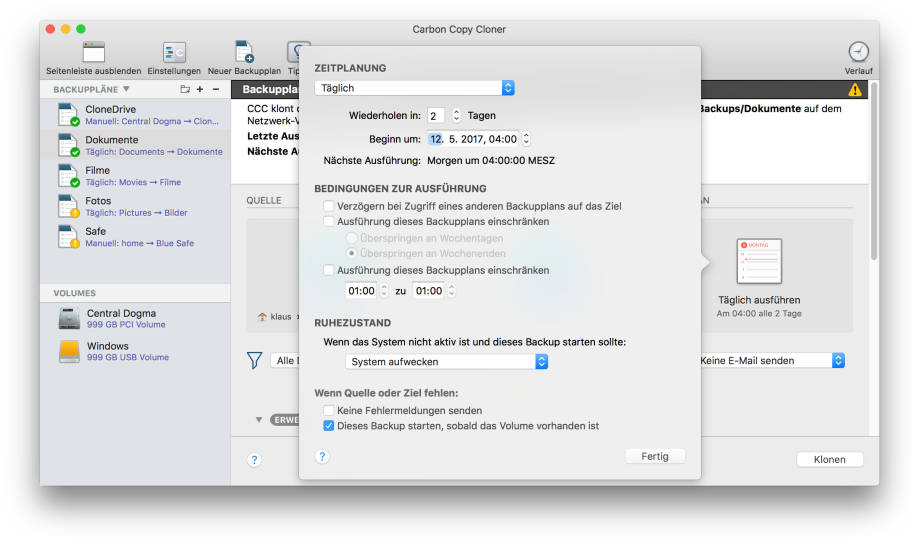915x538 pixels.
Task: Add a backup plan with the plus icon
Action: click(x=200, y=89)
